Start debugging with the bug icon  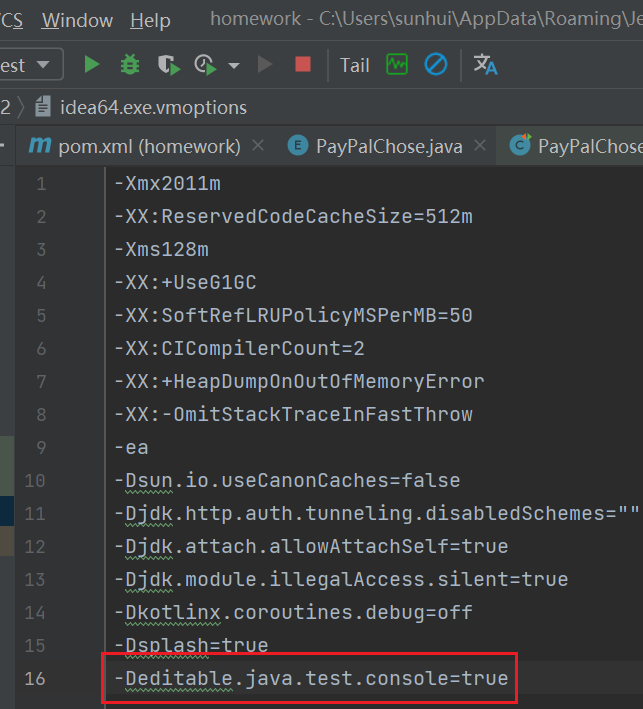[130, 65]
